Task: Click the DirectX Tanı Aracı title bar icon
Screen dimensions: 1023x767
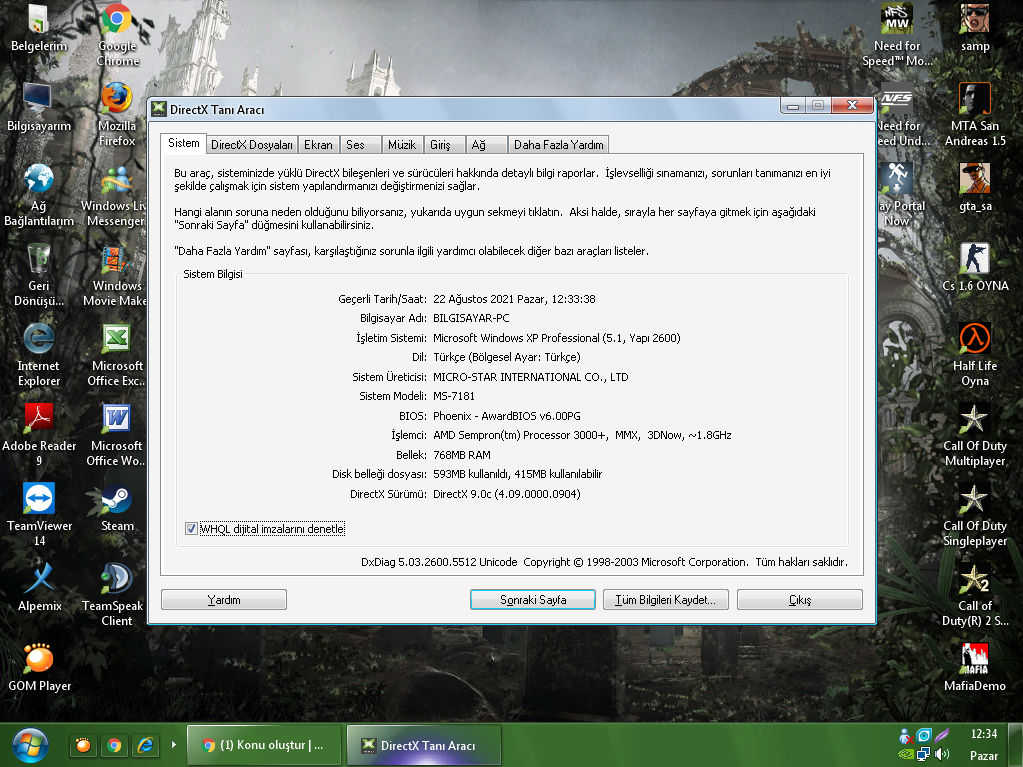Action: point(159,109)
